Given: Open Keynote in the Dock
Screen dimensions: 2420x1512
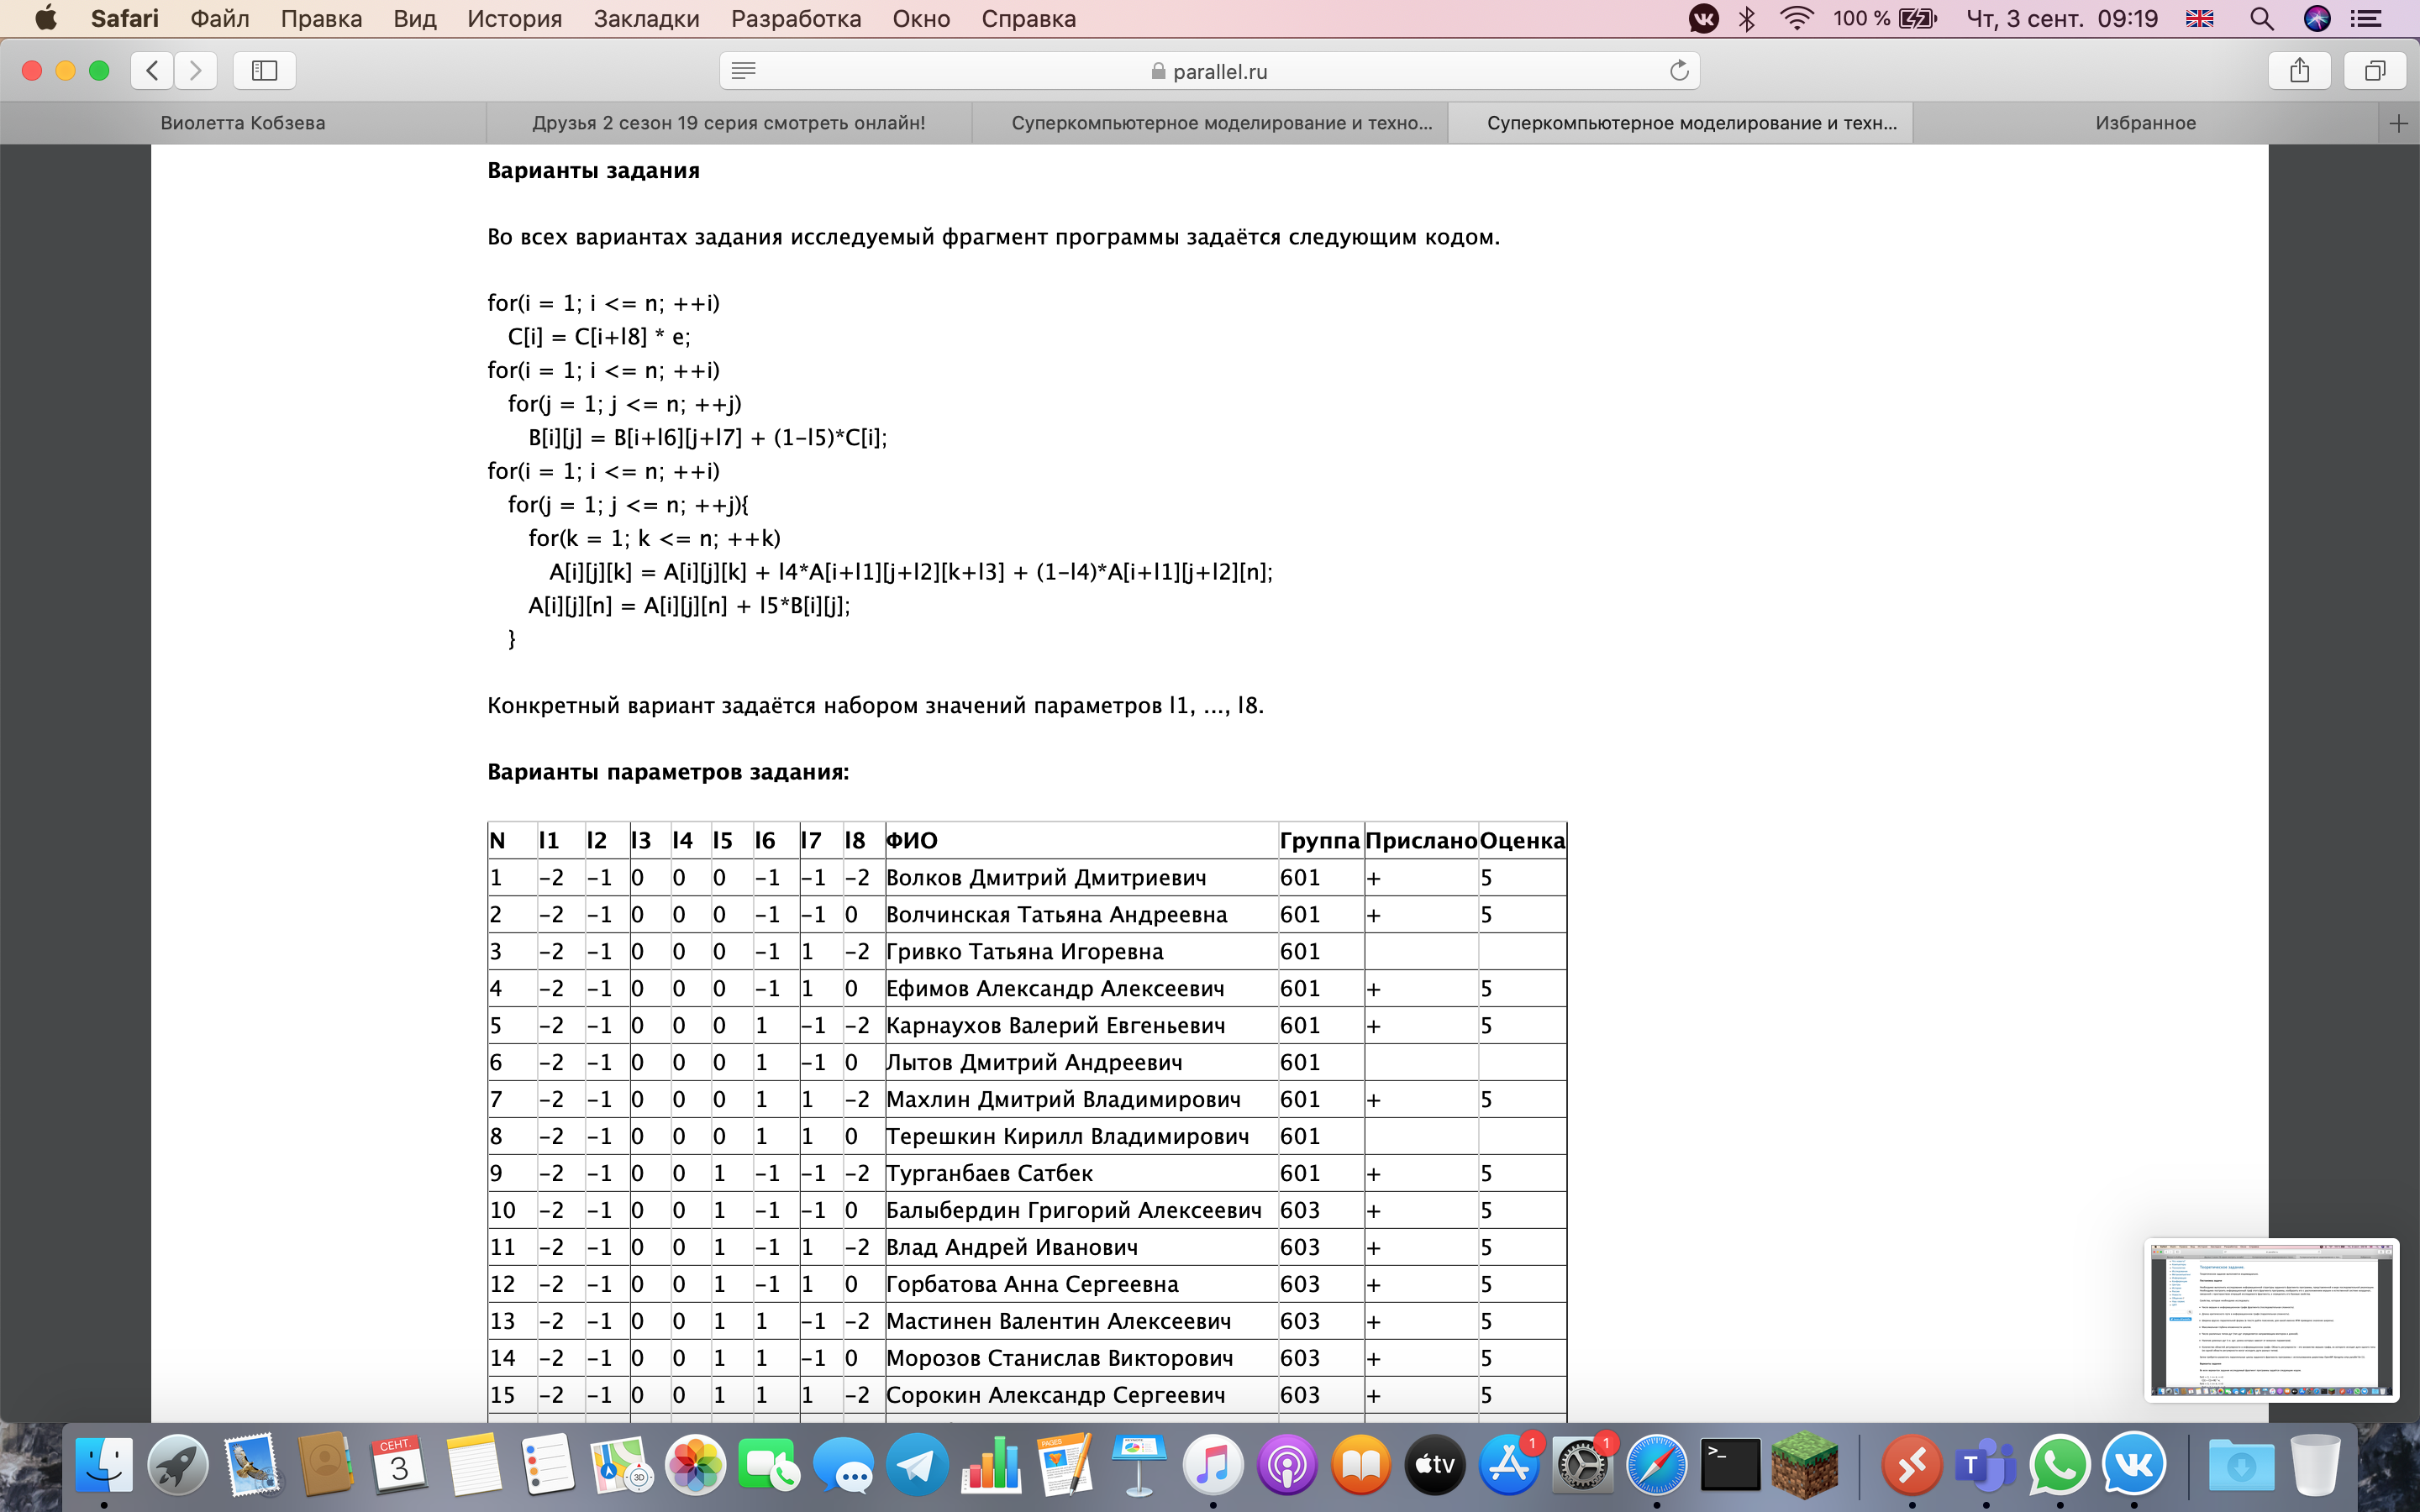Looking at the screenshot, I should coord(1139,1465).
